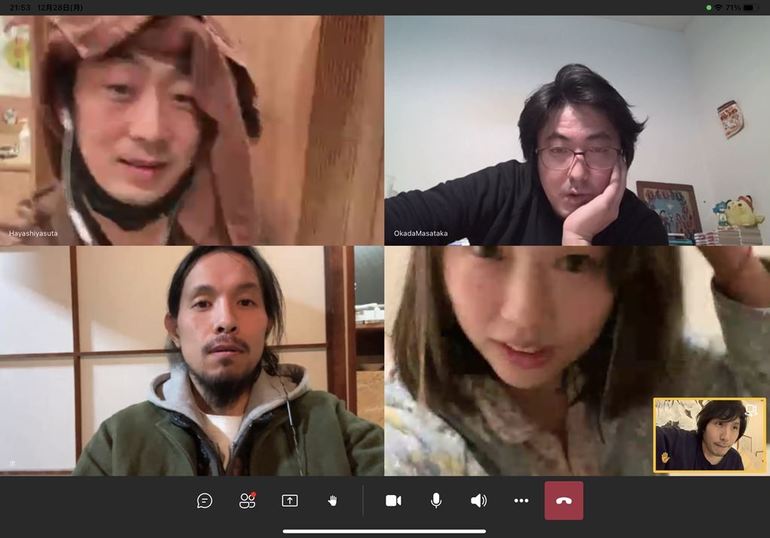The height and width of the screenshot is (538, 770).
Task: Raise your hand in the meeting
Action: 332,500
